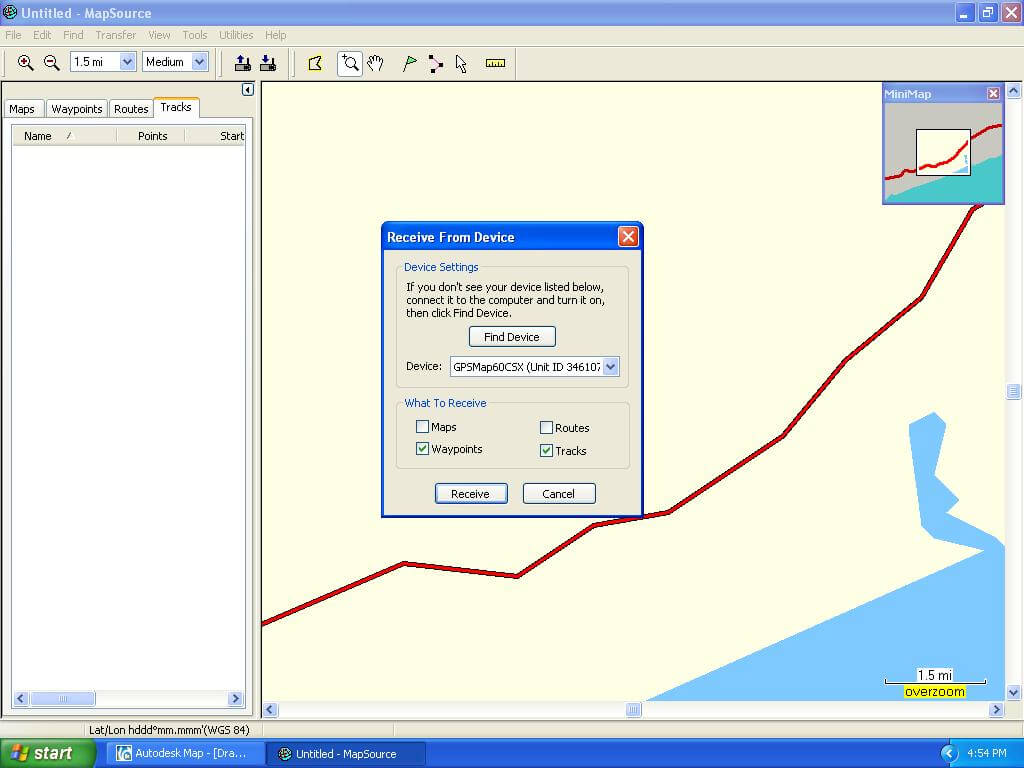Select the Selection arrow tool

point(461,63)
